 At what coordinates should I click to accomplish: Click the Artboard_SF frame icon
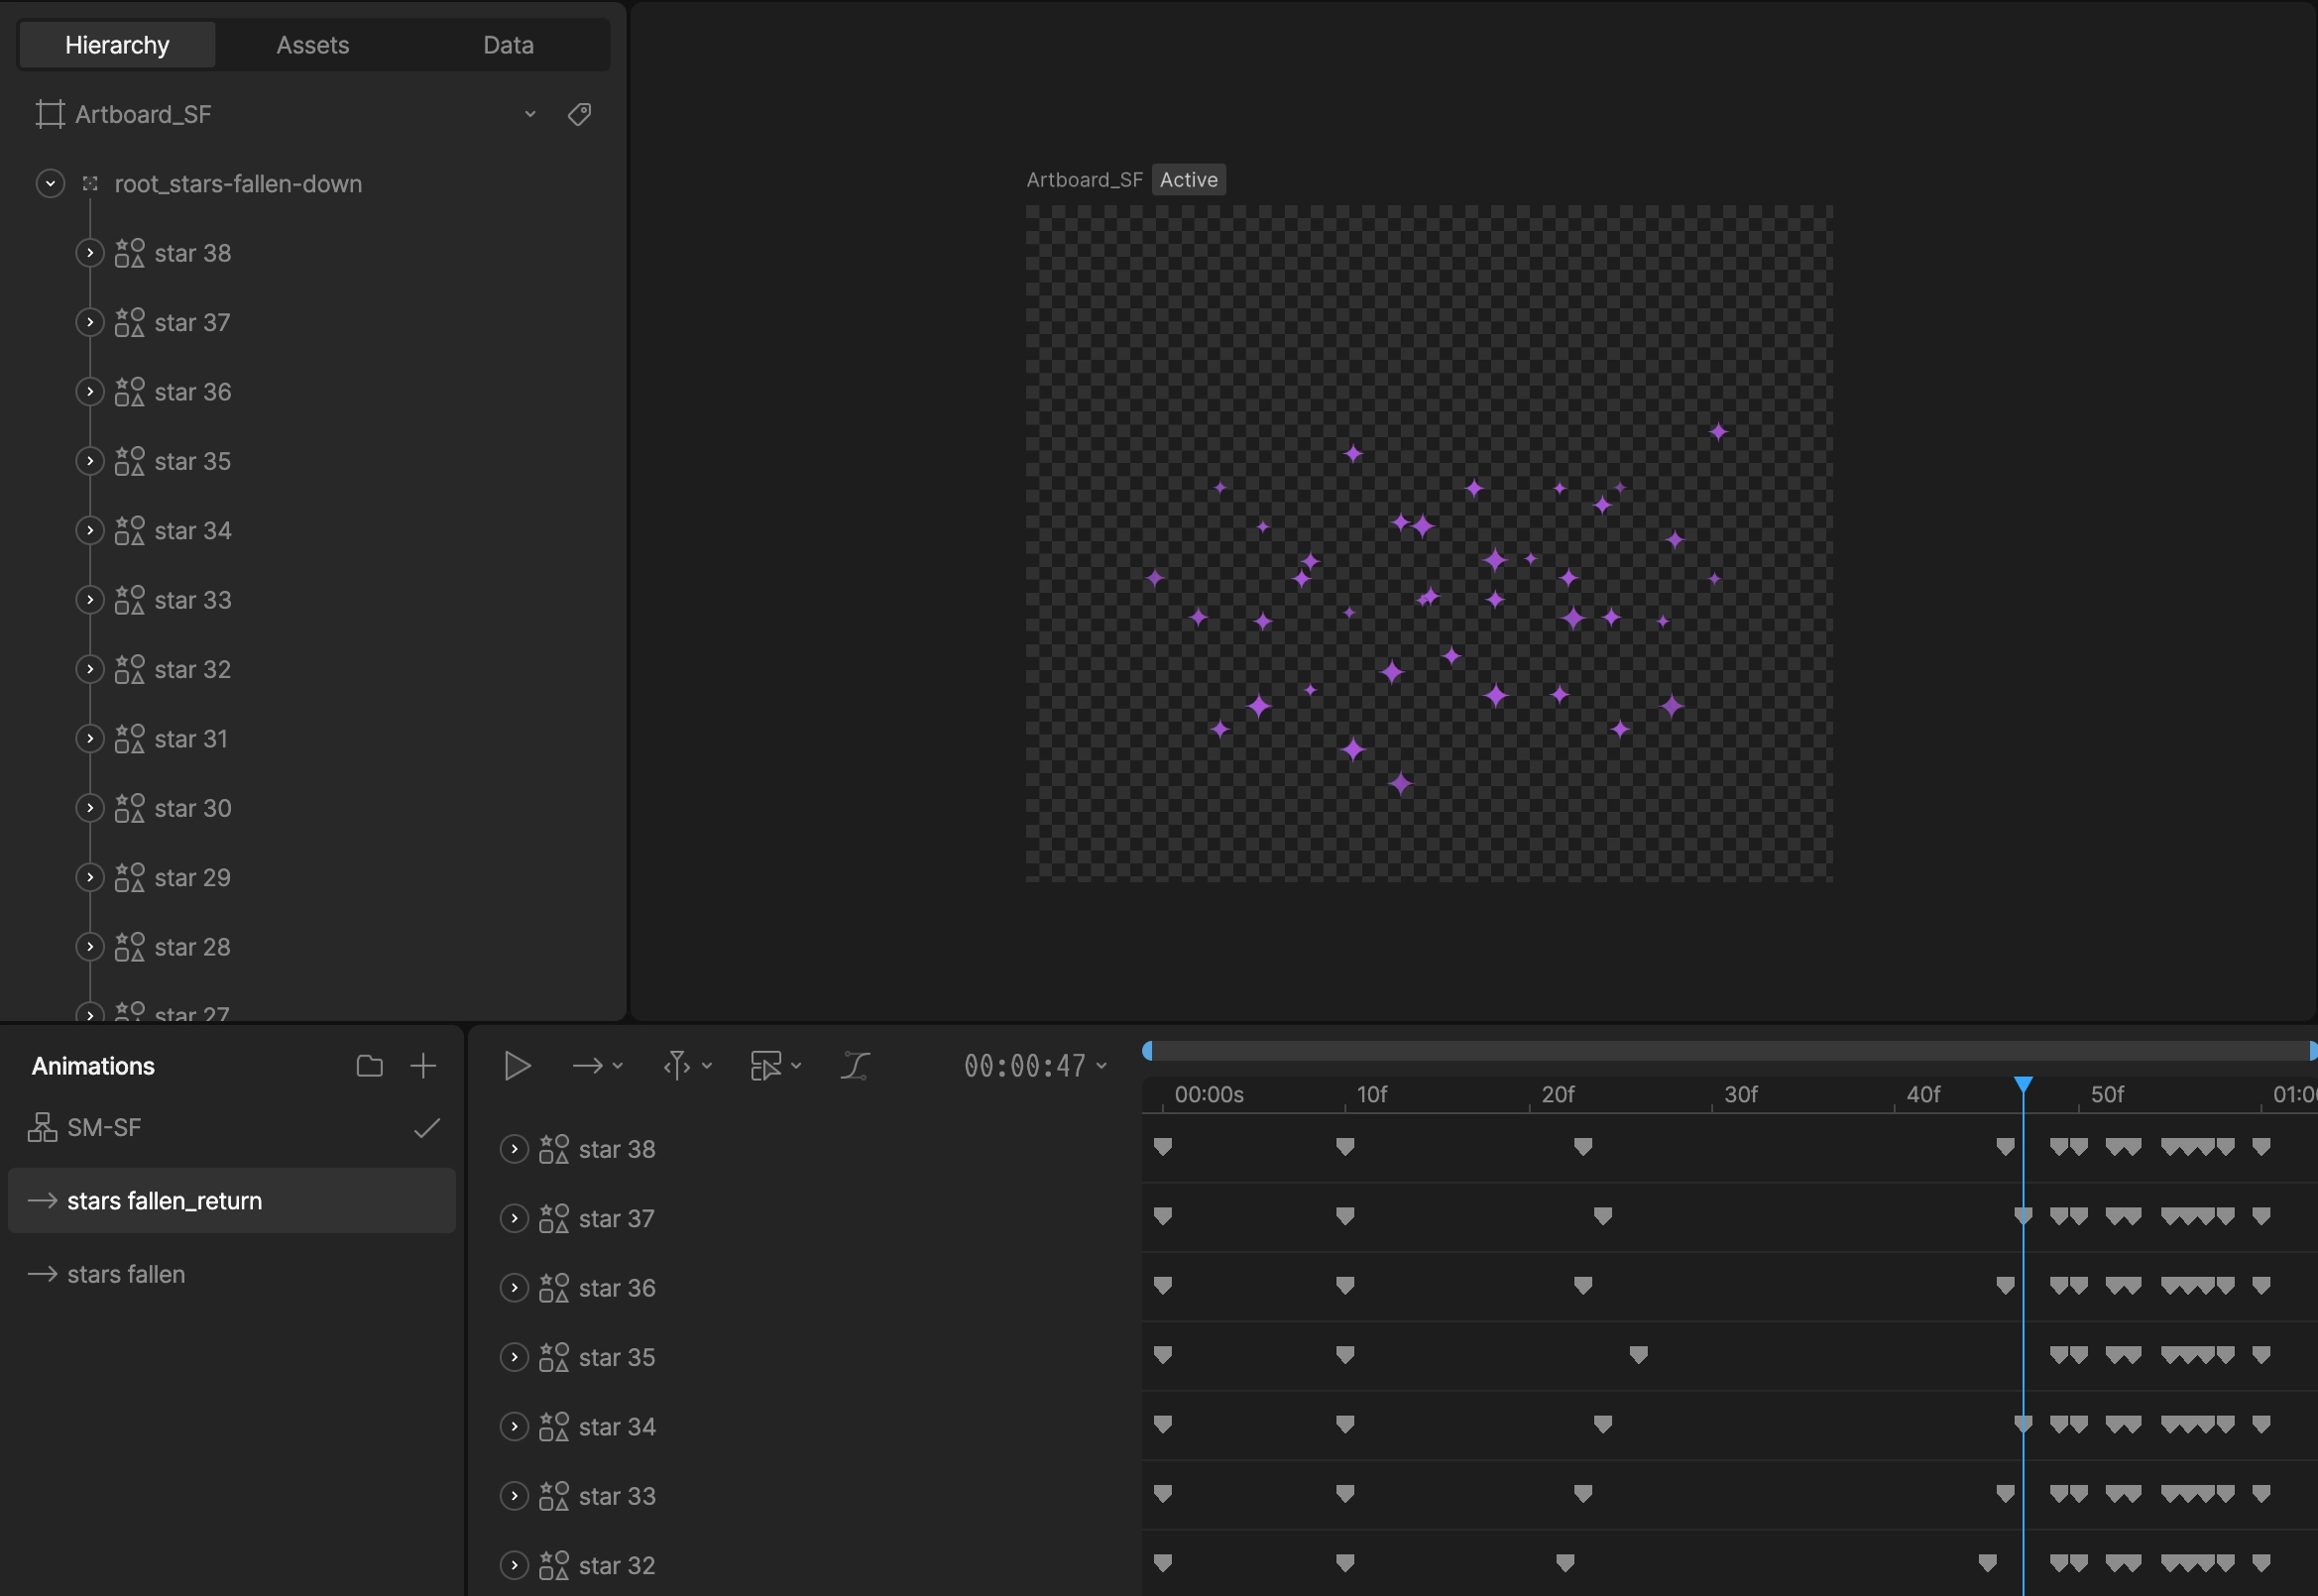click(50, 114)
